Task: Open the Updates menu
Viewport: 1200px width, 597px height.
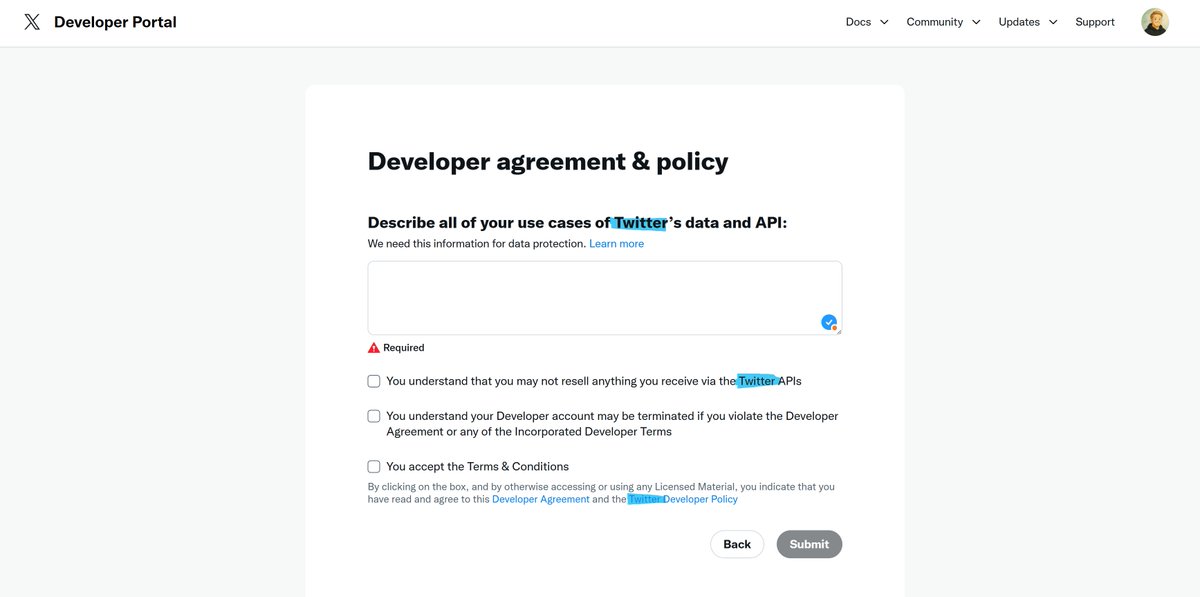Action: point(1019,22)
